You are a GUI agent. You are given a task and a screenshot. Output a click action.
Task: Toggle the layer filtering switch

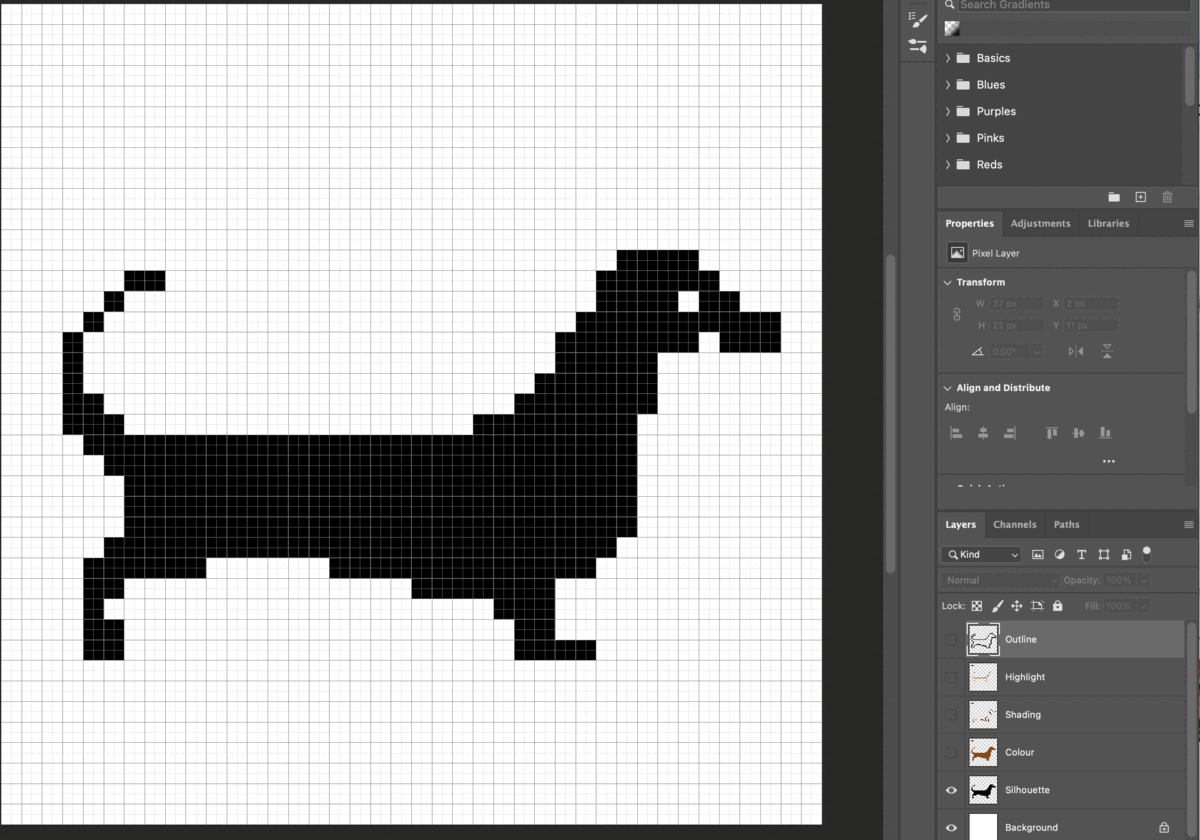point(1146,553)
